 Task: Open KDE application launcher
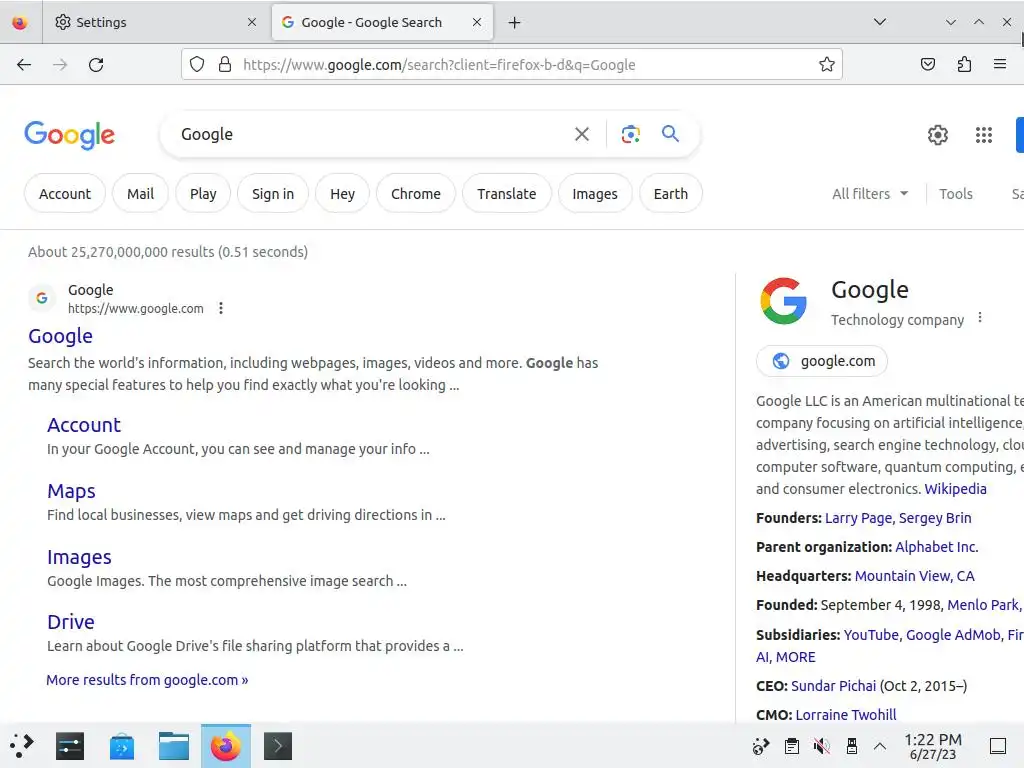click(x=22, y=746)
